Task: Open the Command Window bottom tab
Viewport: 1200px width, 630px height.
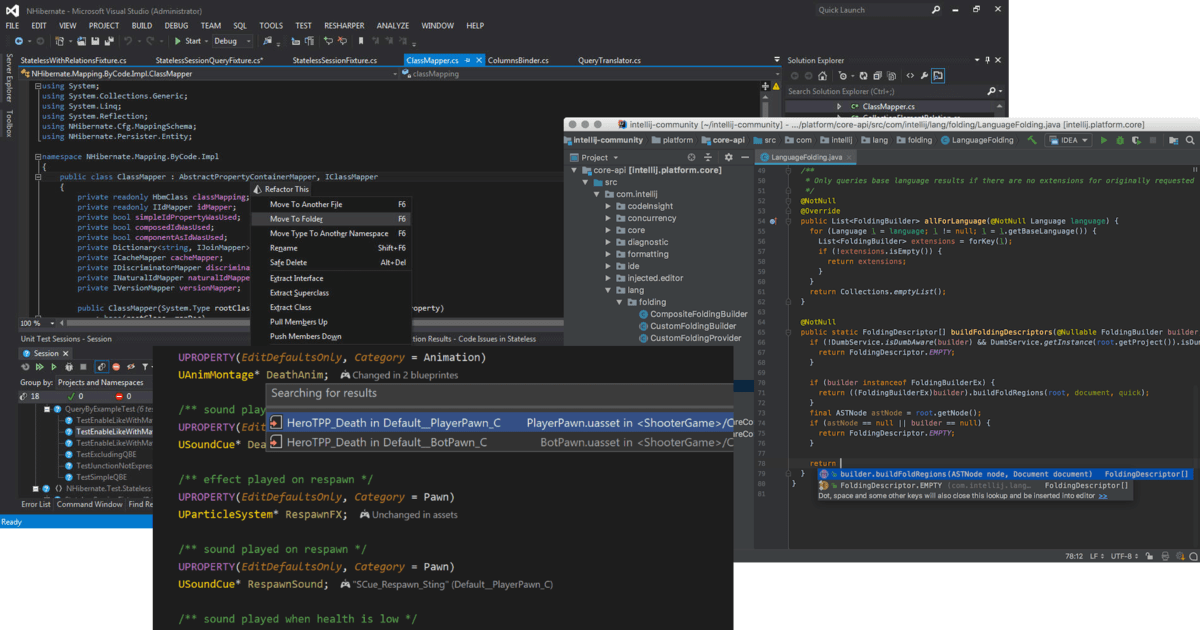Action: pyautogui.click(x=90, y=504)
